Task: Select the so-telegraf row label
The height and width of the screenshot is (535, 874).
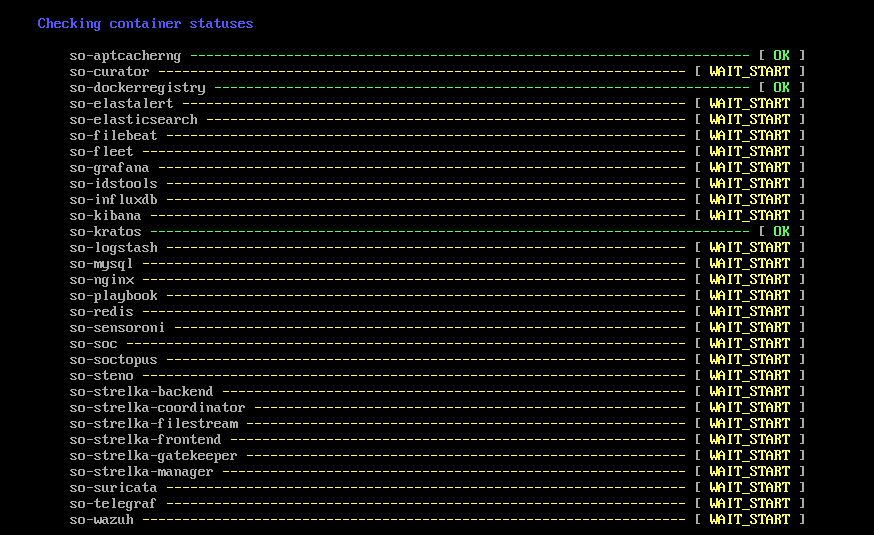Action: tap(113, 504)
